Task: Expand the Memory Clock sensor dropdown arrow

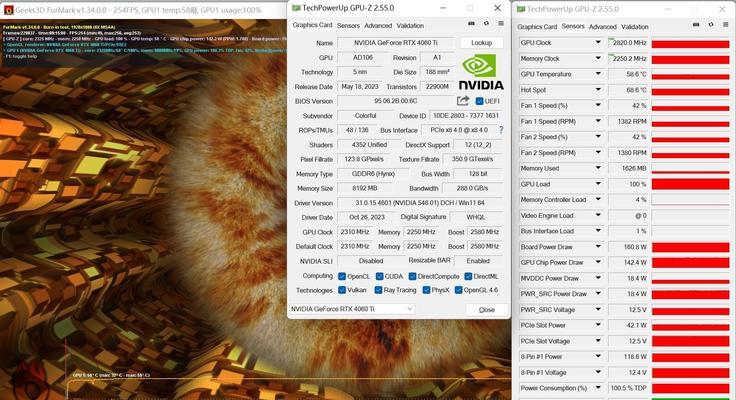Action: click(x=598, y=58)
